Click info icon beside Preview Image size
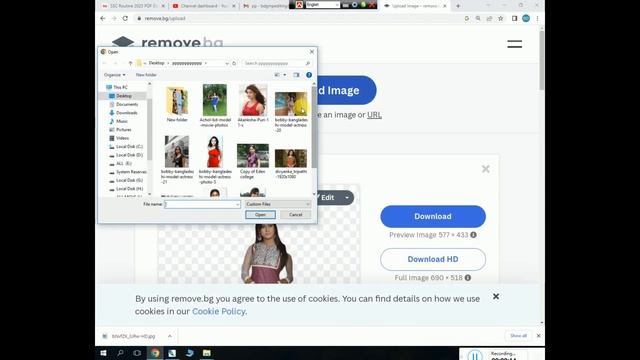The image size is (640, 360). click(473, 235)
